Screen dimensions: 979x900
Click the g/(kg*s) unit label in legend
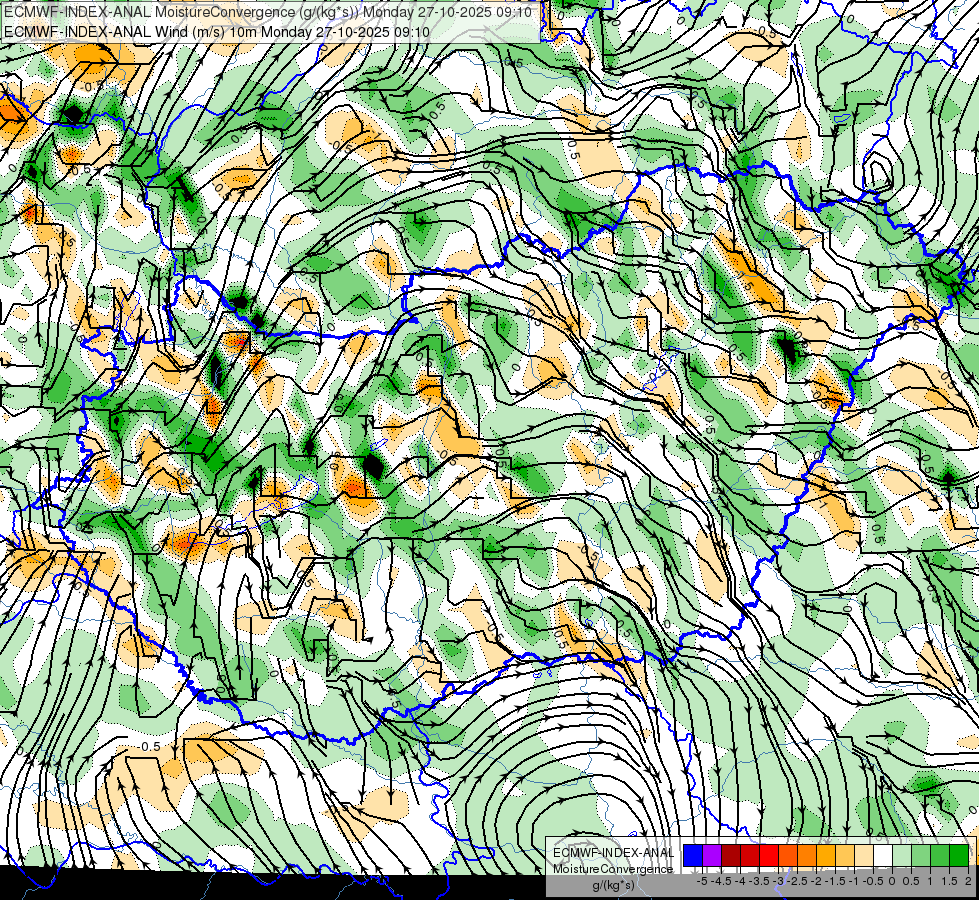[614, 885]
